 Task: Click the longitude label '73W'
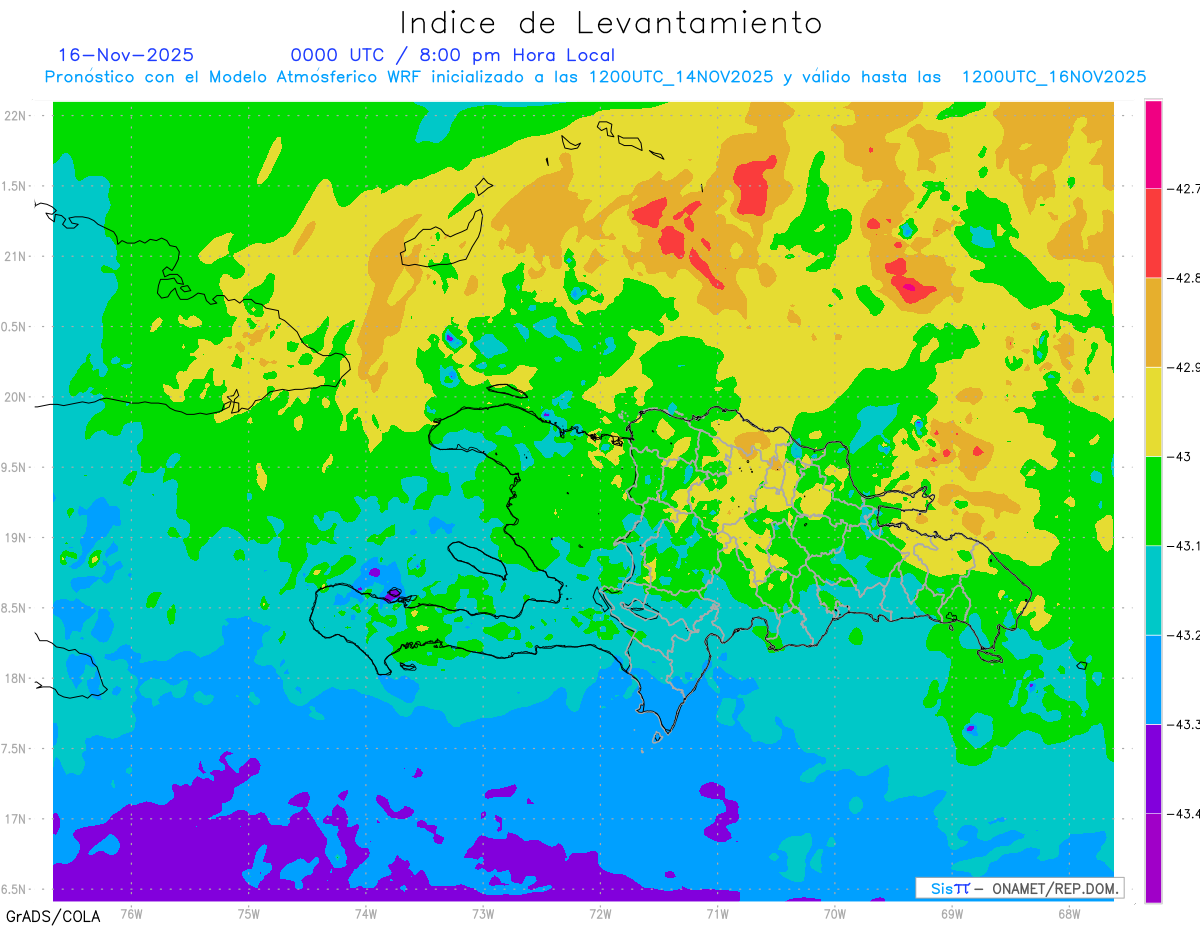483,913
